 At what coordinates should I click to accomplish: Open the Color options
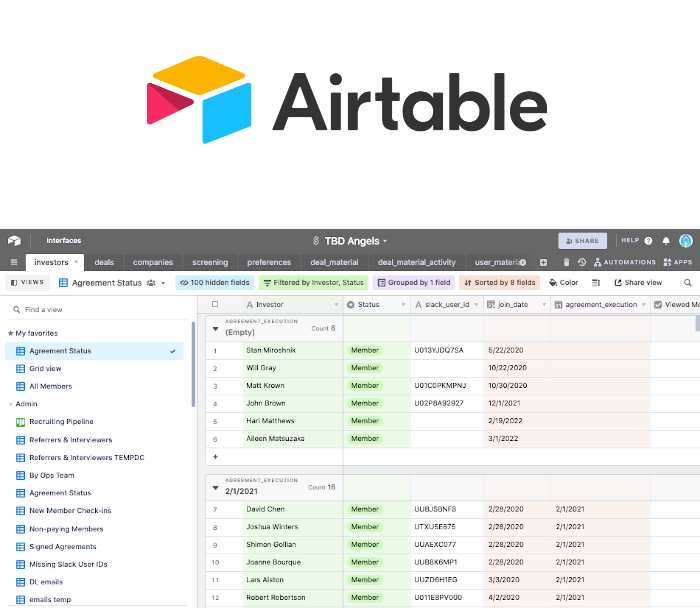point(563,283)
